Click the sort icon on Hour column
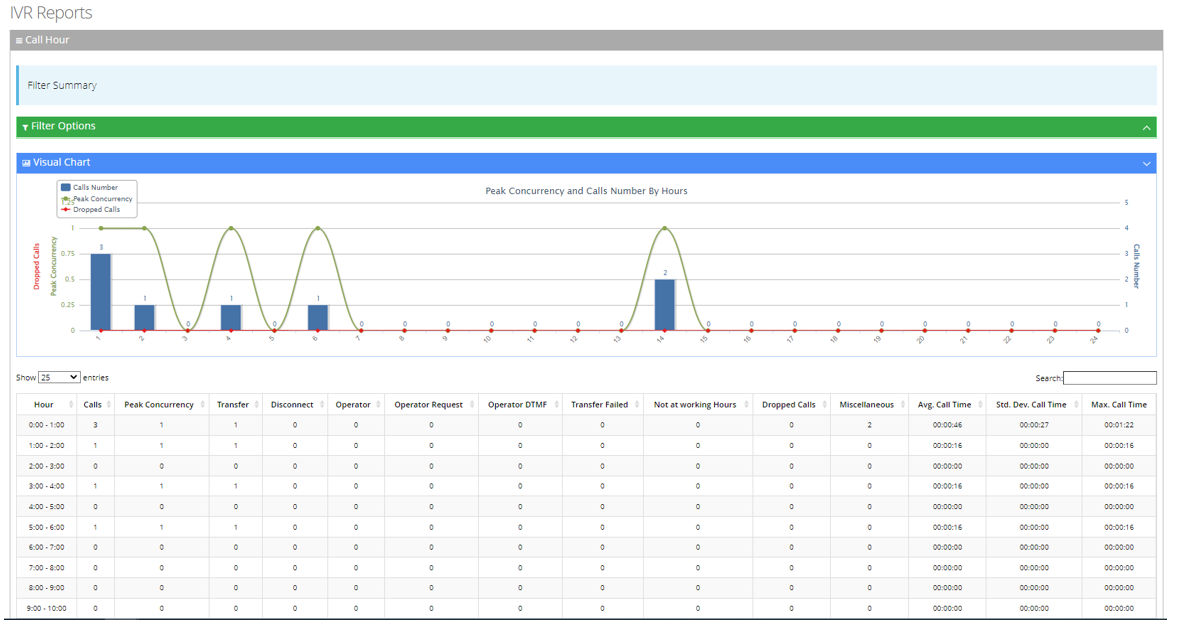Viewport: 1179px width, 630px height. tap(73, 405)
